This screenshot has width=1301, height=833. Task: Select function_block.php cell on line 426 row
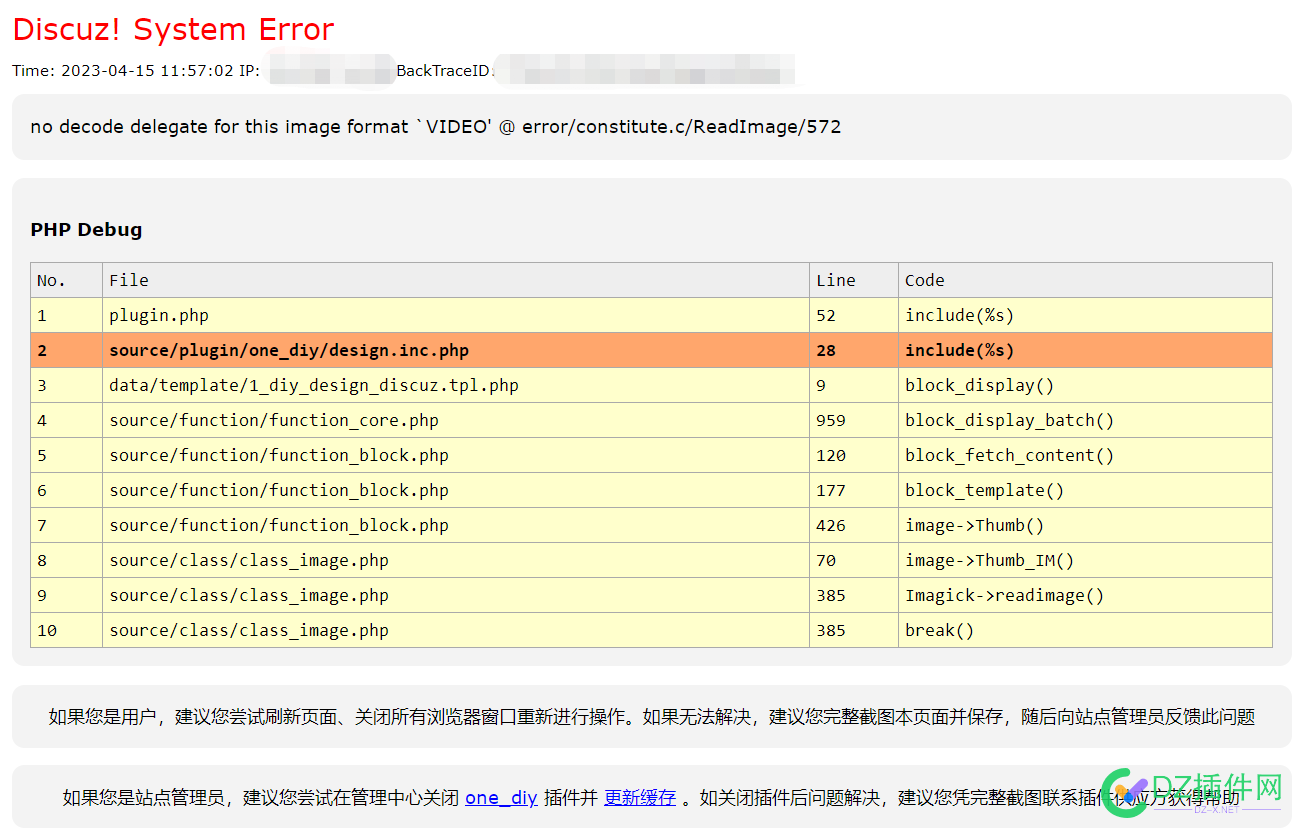(x=456, y=525)
